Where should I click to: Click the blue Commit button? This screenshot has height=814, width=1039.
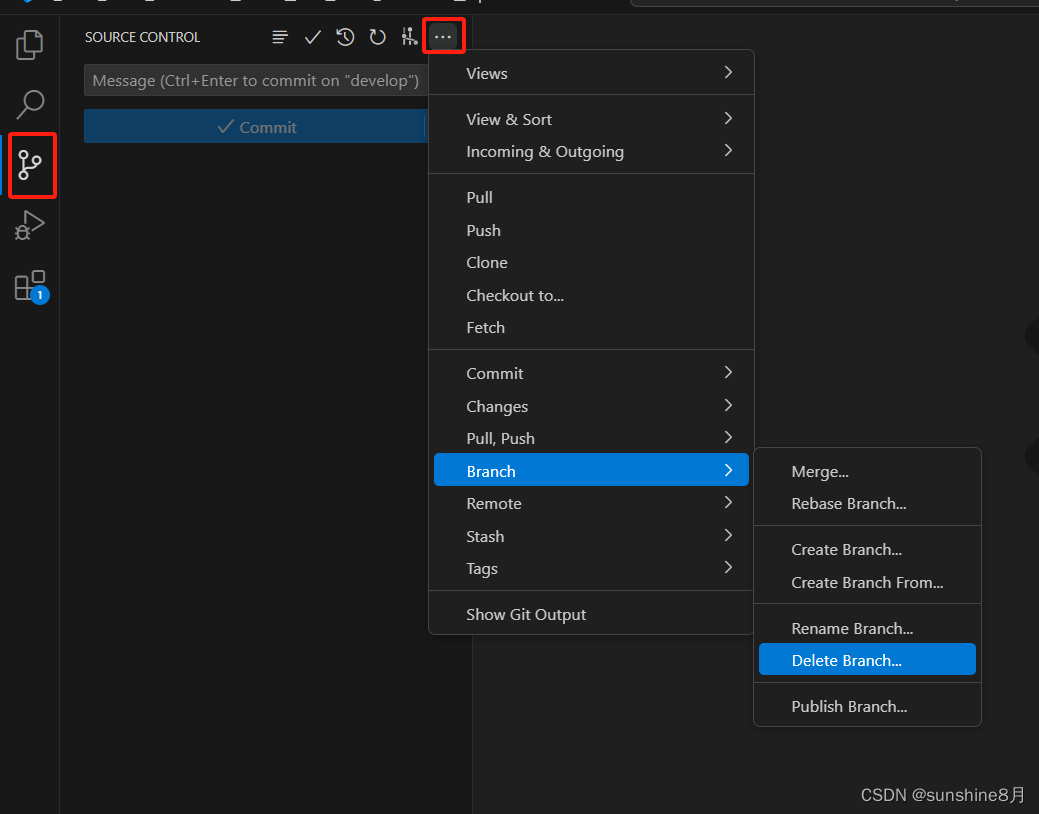pyautogui.click(x=256, y=127)
